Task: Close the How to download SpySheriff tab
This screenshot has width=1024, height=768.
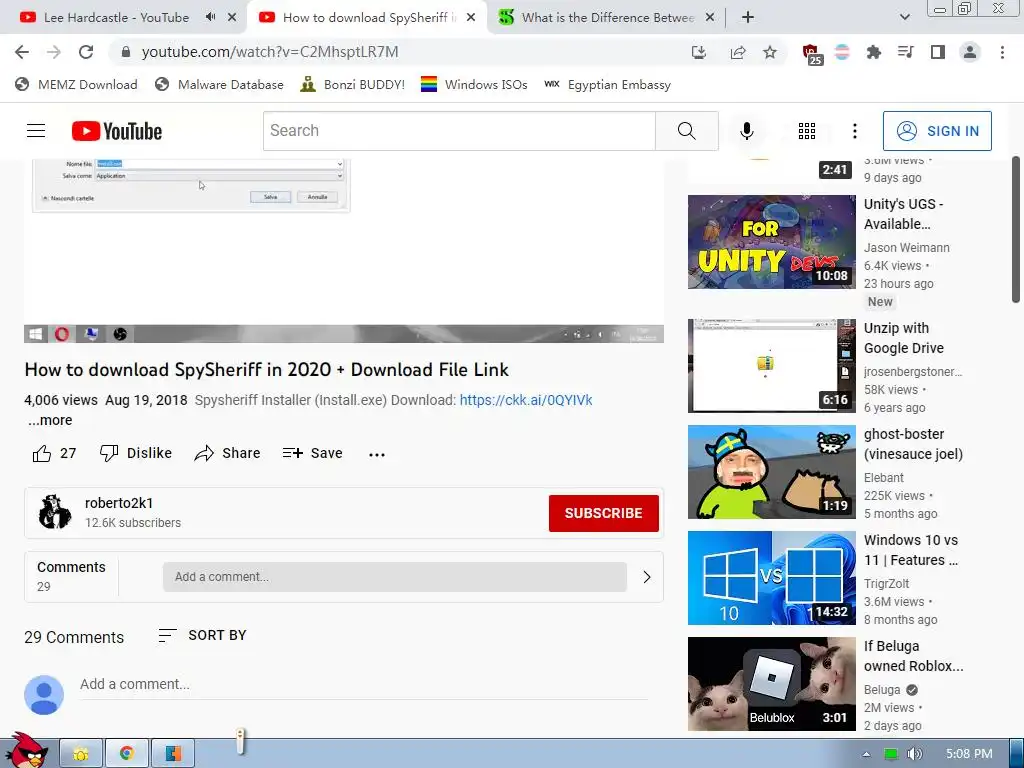Action: [471, 17]
